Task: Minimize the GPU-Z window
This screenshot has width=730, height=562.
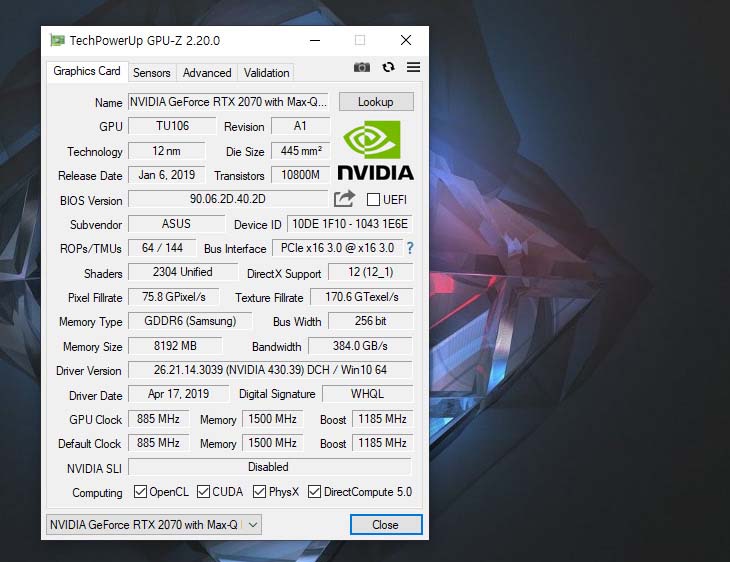Action: tap(315, 41)
